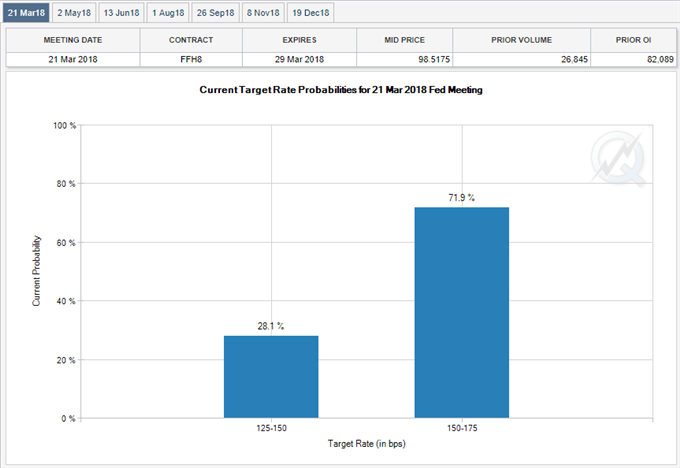Screen dimensions: 680x468
Task: Select the 21 Mar18 meeting tab
Action: tap(26, 13)
